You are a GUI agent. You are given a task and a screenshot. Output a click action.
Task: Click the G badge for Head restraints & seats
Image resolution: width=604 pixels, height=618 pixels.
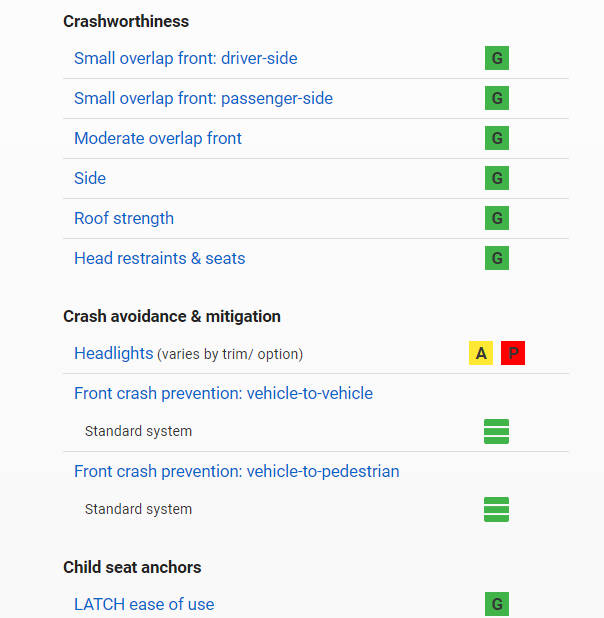click(x=497, y=258)
